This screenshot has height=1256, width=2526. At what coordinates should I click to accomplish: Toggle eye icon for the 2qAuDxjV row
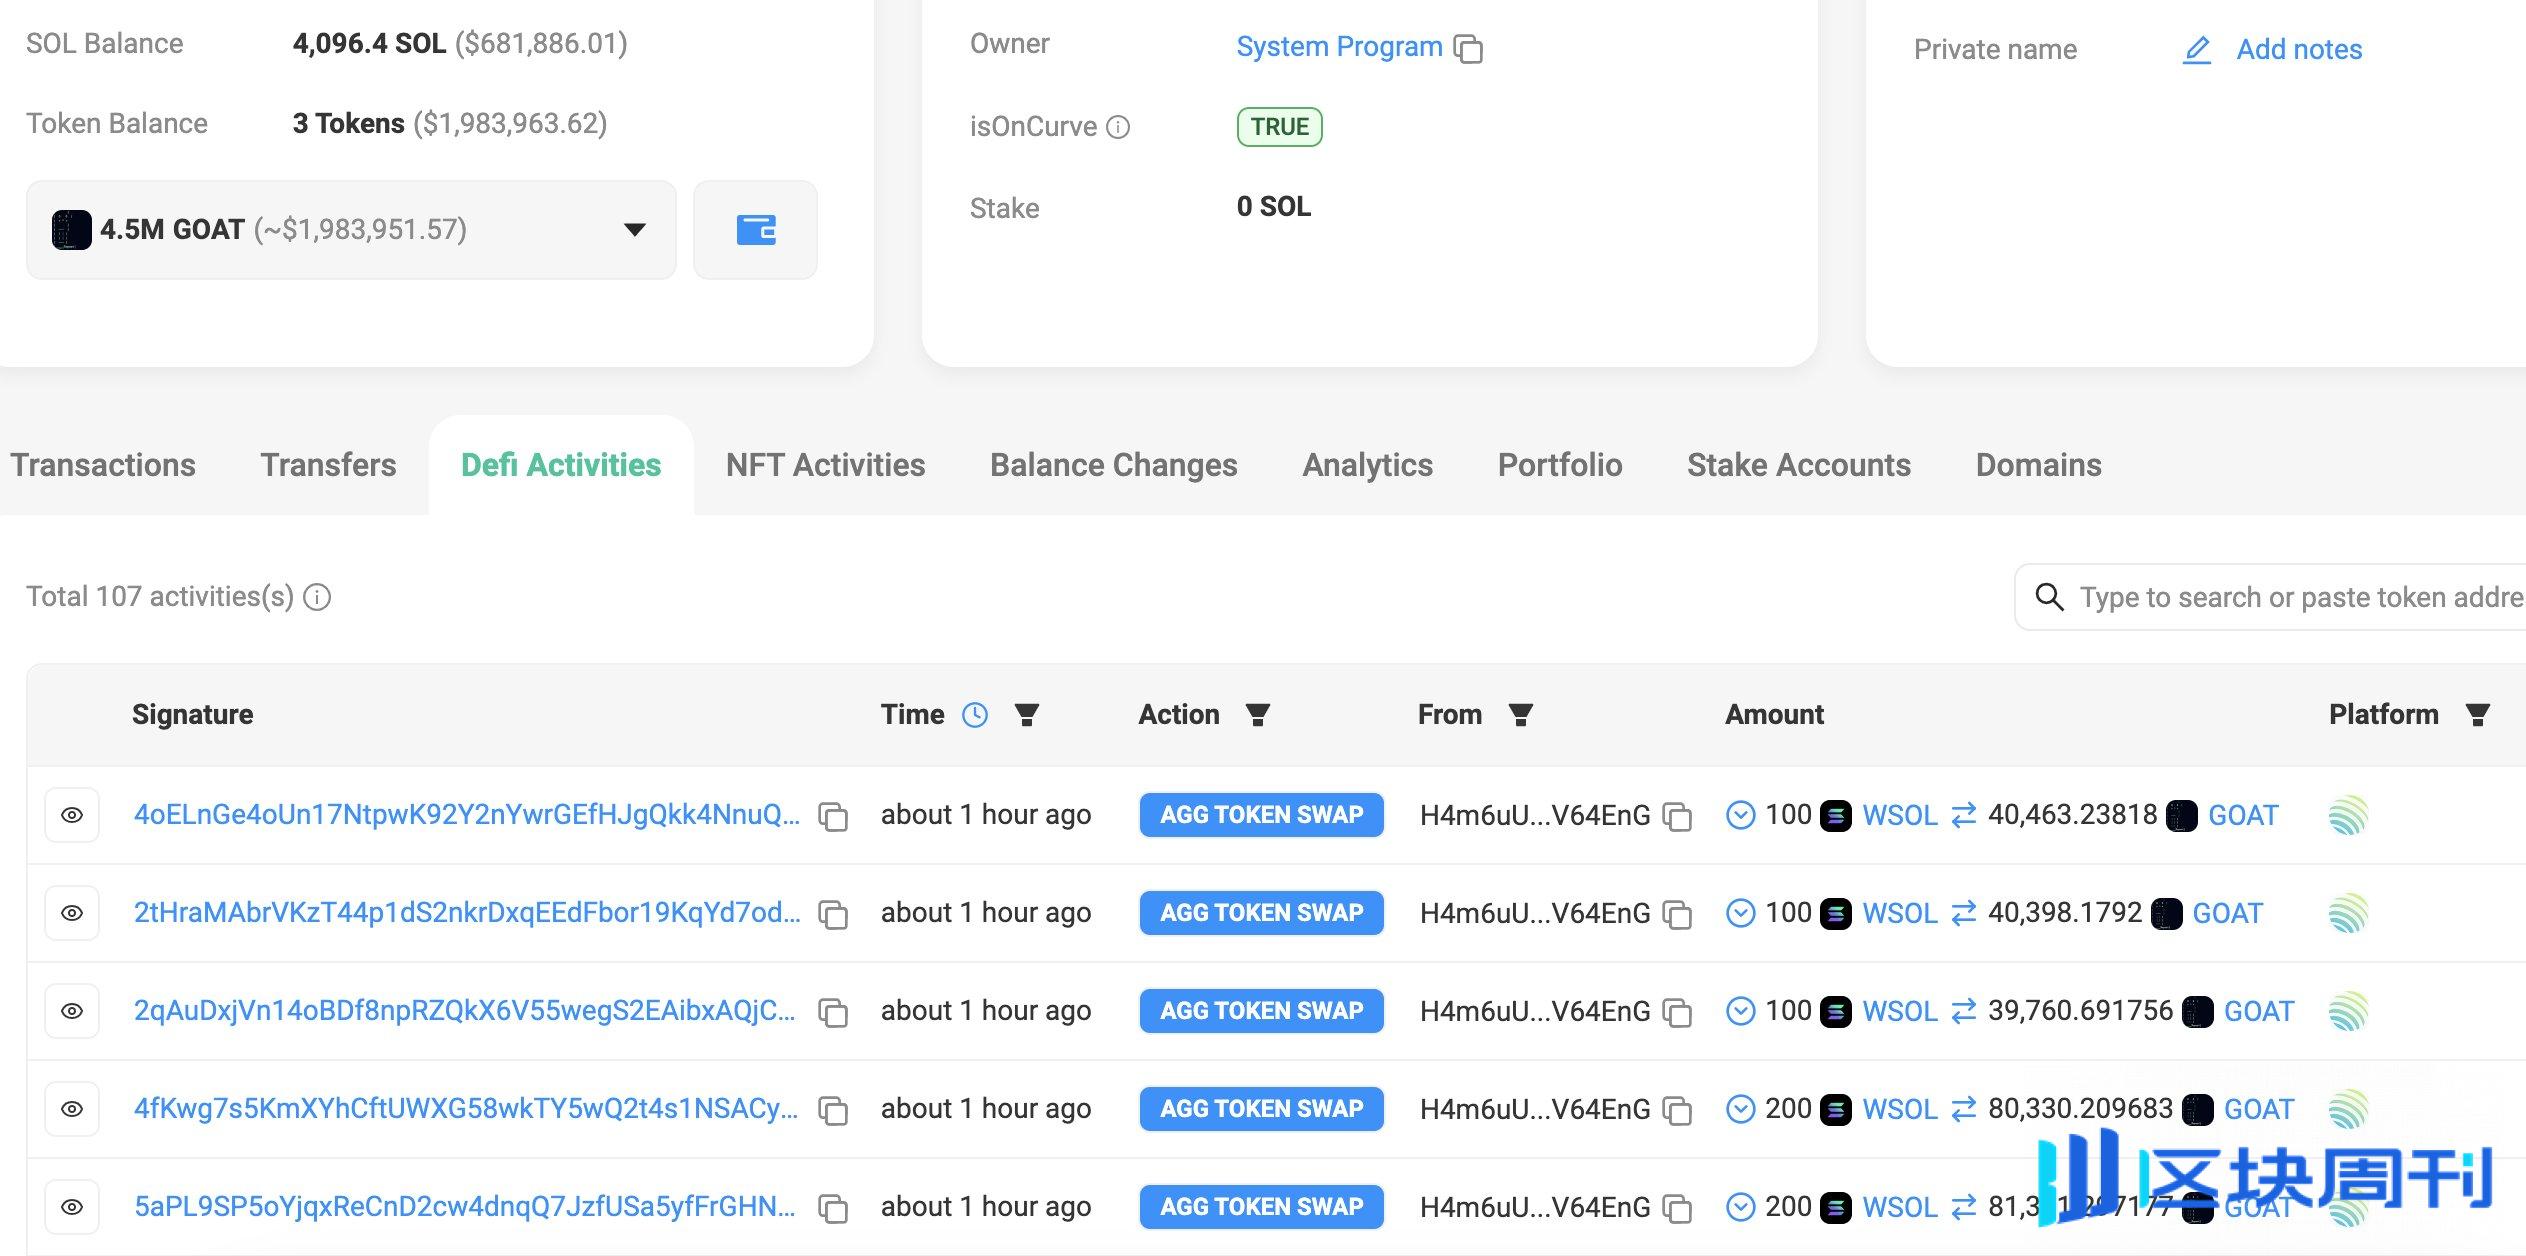click(72, 1011)
